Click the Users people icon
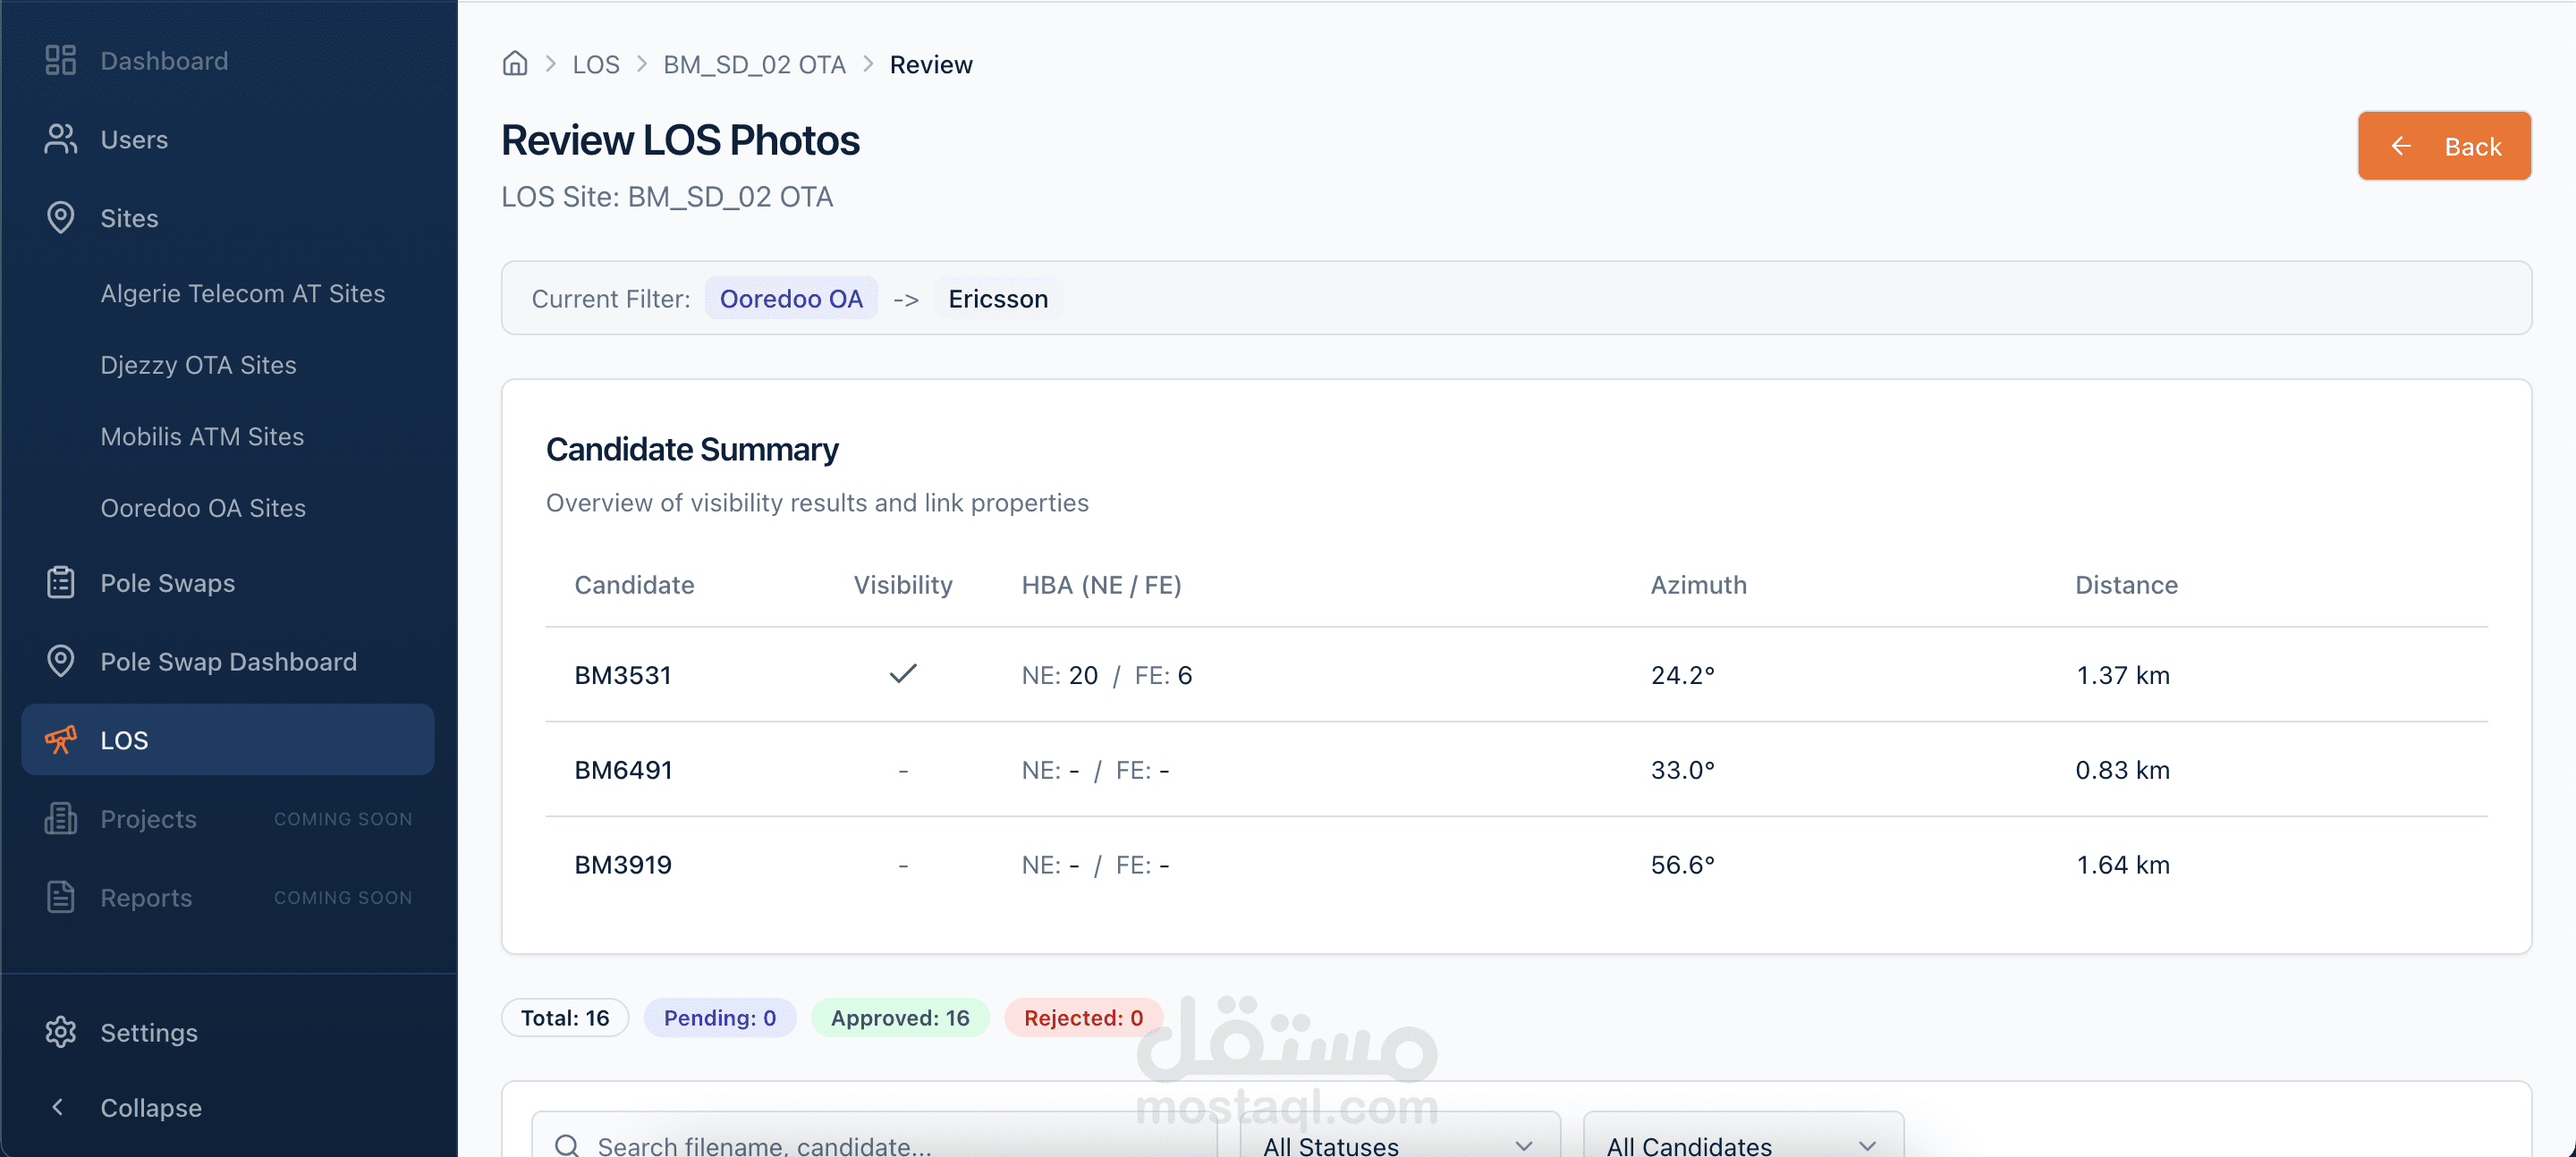The height and width of the screenshot is (1157, 2576). tap(60, 139)
